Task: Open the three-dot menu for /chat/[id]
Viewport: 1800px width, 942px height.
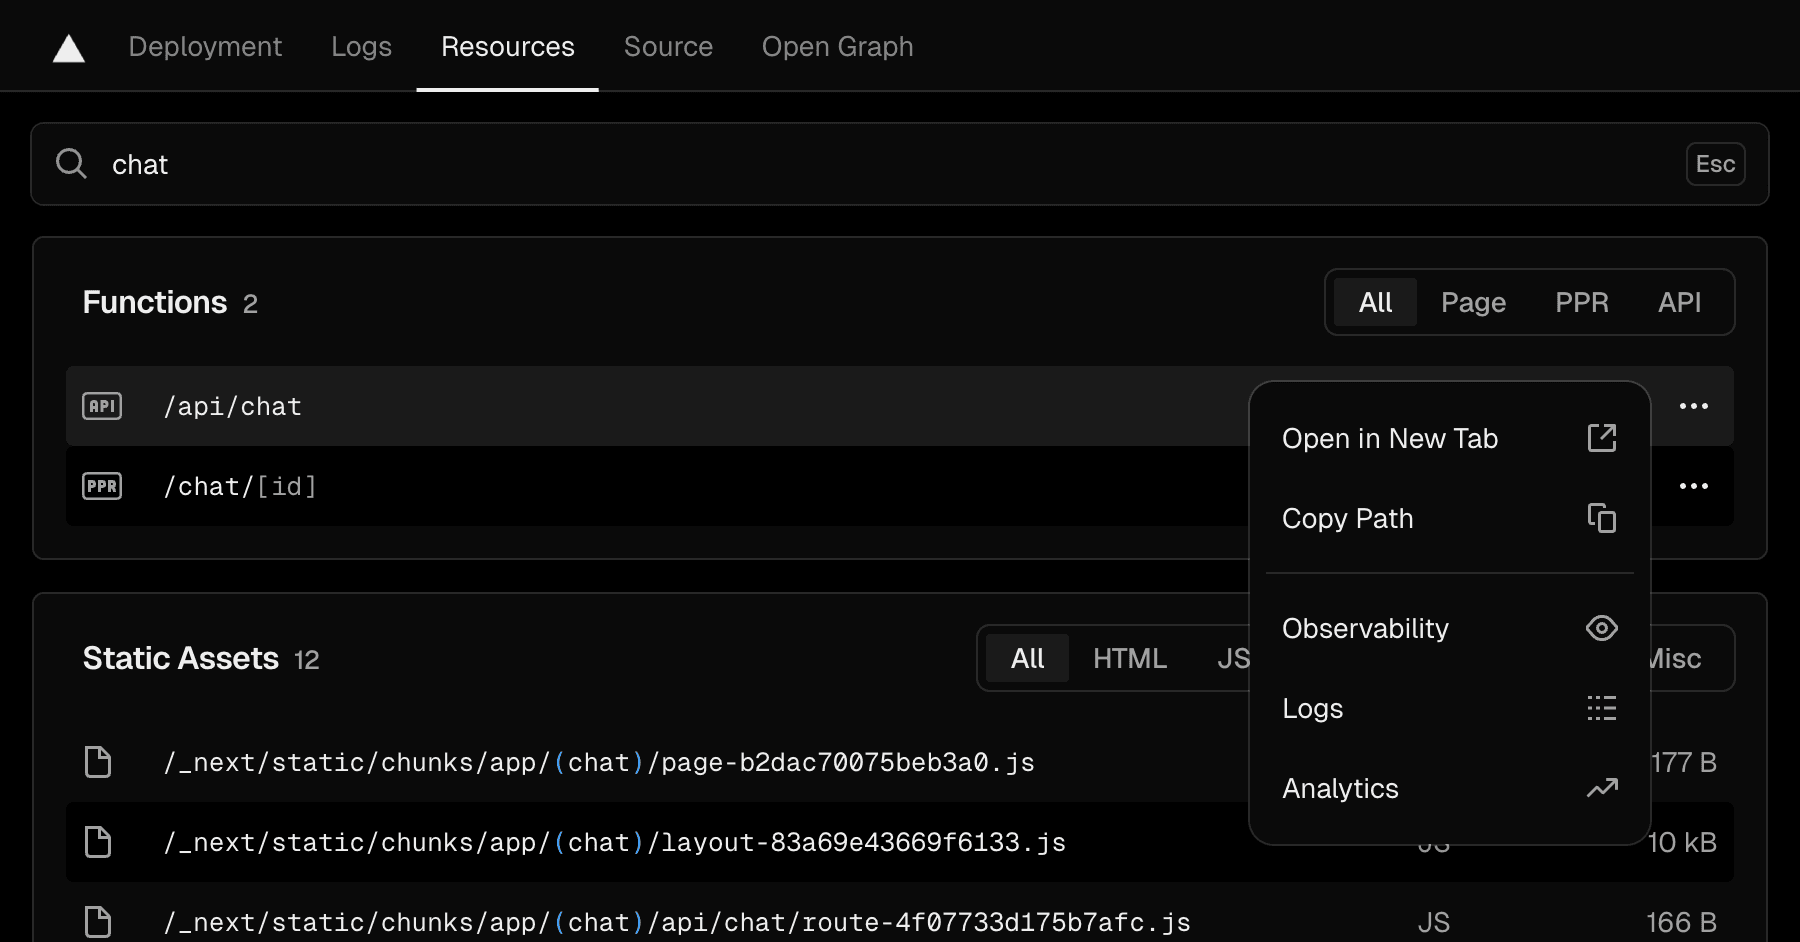Action: tap(1693, 486)
